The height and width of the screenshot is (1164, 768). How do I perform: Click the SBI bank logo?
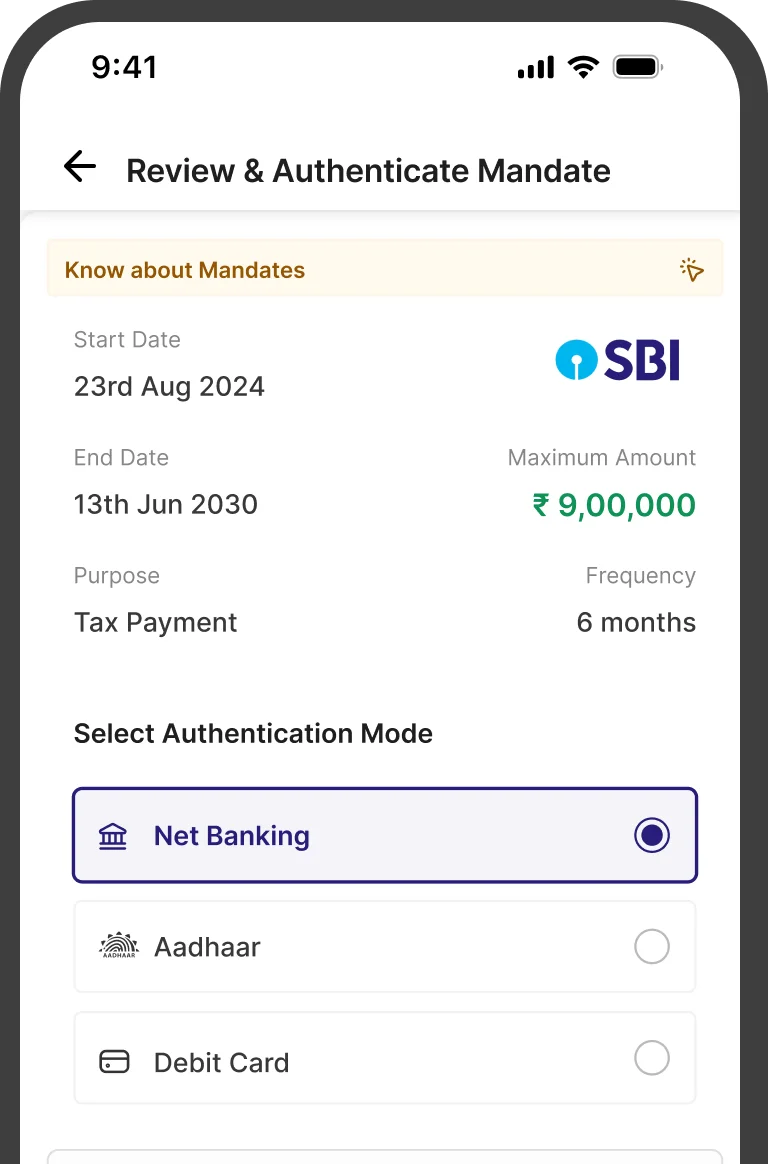(618, 360)
